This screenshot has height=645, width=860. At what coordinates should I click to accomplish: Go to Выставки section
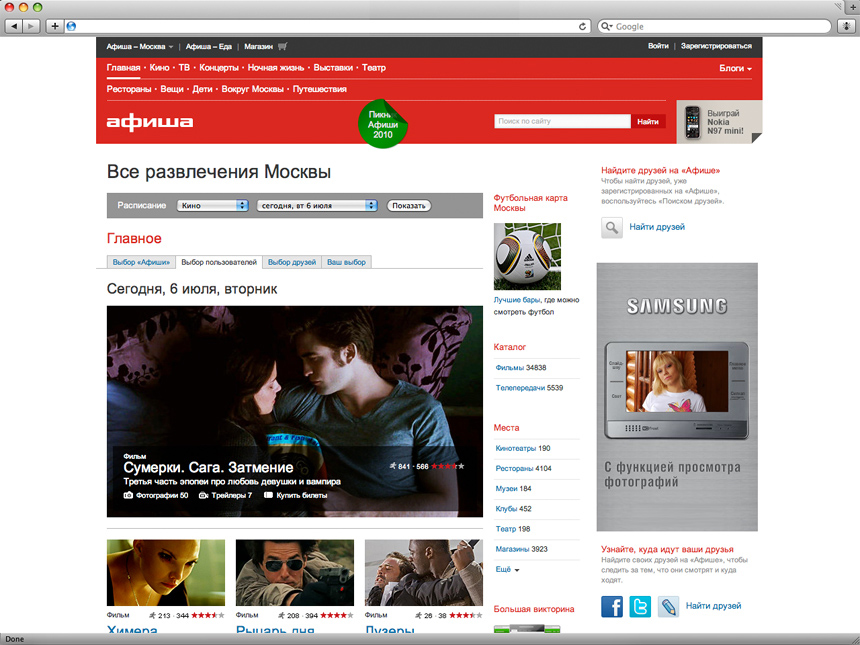[333, 67]
